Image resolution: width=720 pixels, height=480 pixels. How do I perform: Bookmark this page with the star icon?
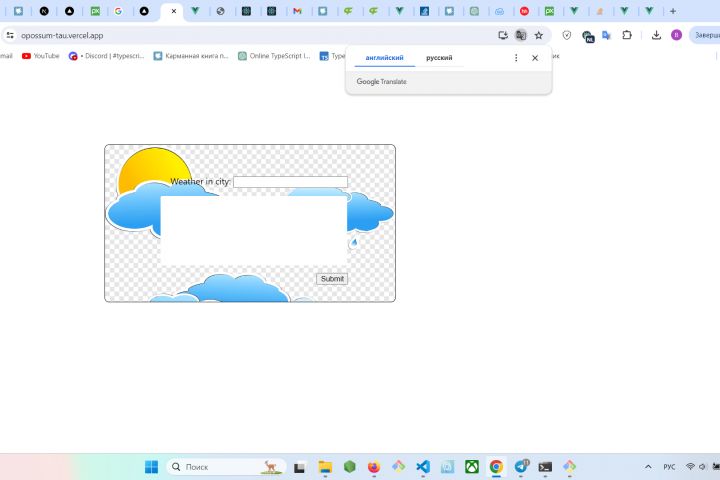pyautogui.click(x=539, y=35)
